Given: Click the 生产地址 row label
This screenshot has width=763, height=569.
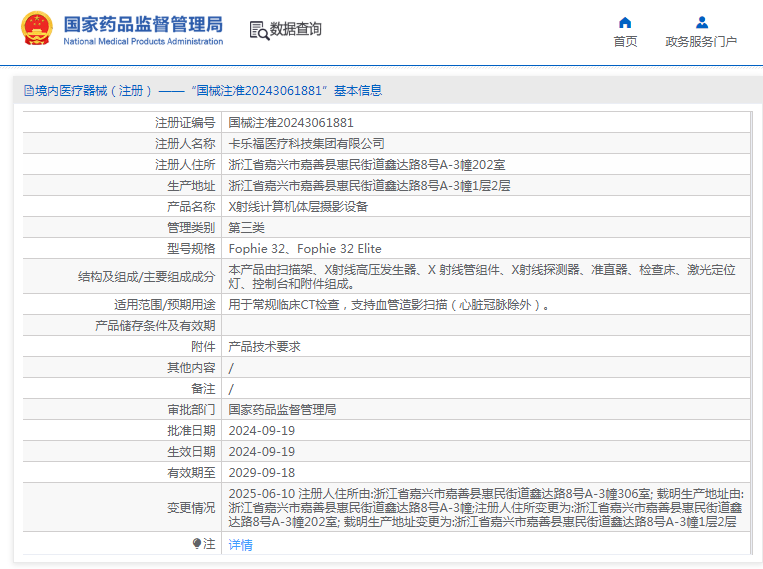Looking at the screenshot, I should (191, 185).
